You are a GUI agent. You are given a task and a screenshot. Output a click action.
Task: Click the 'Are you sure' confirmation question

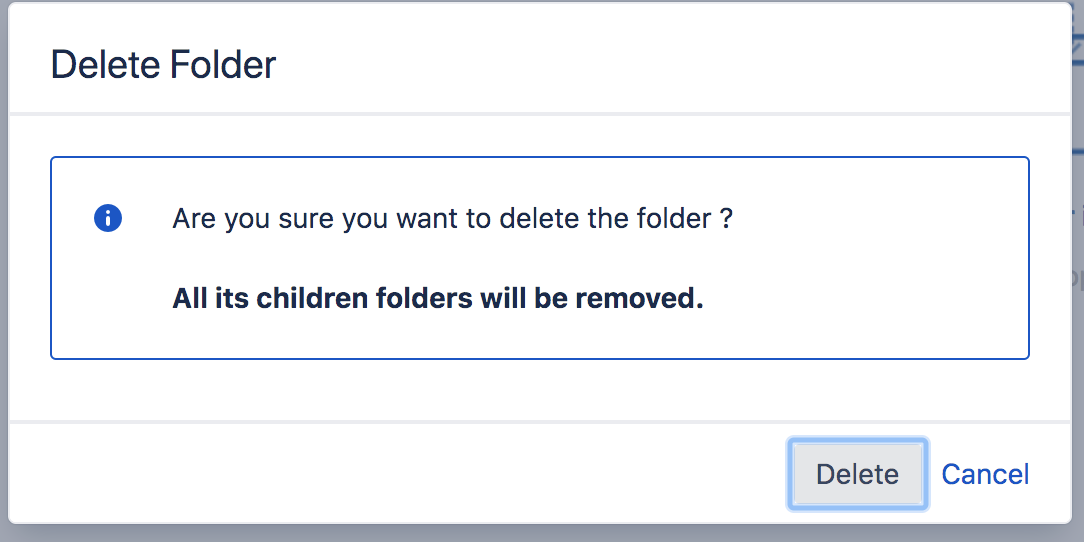pos(452,219)
